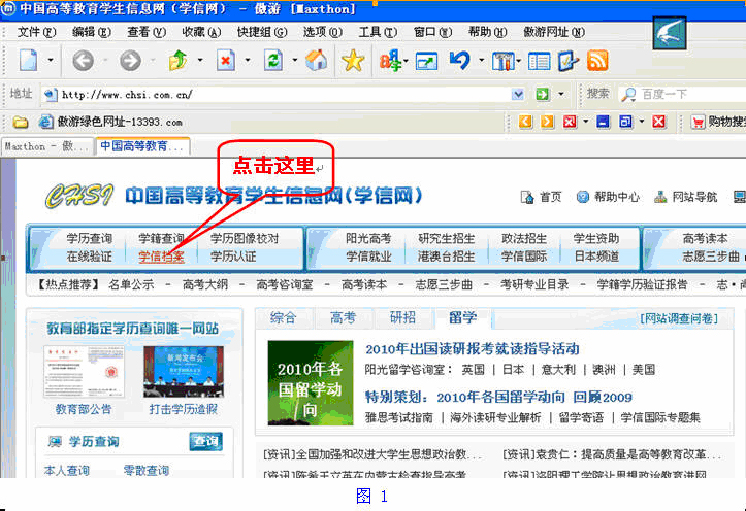
Task: Click the 帮助中心 link
Action: 608,197
